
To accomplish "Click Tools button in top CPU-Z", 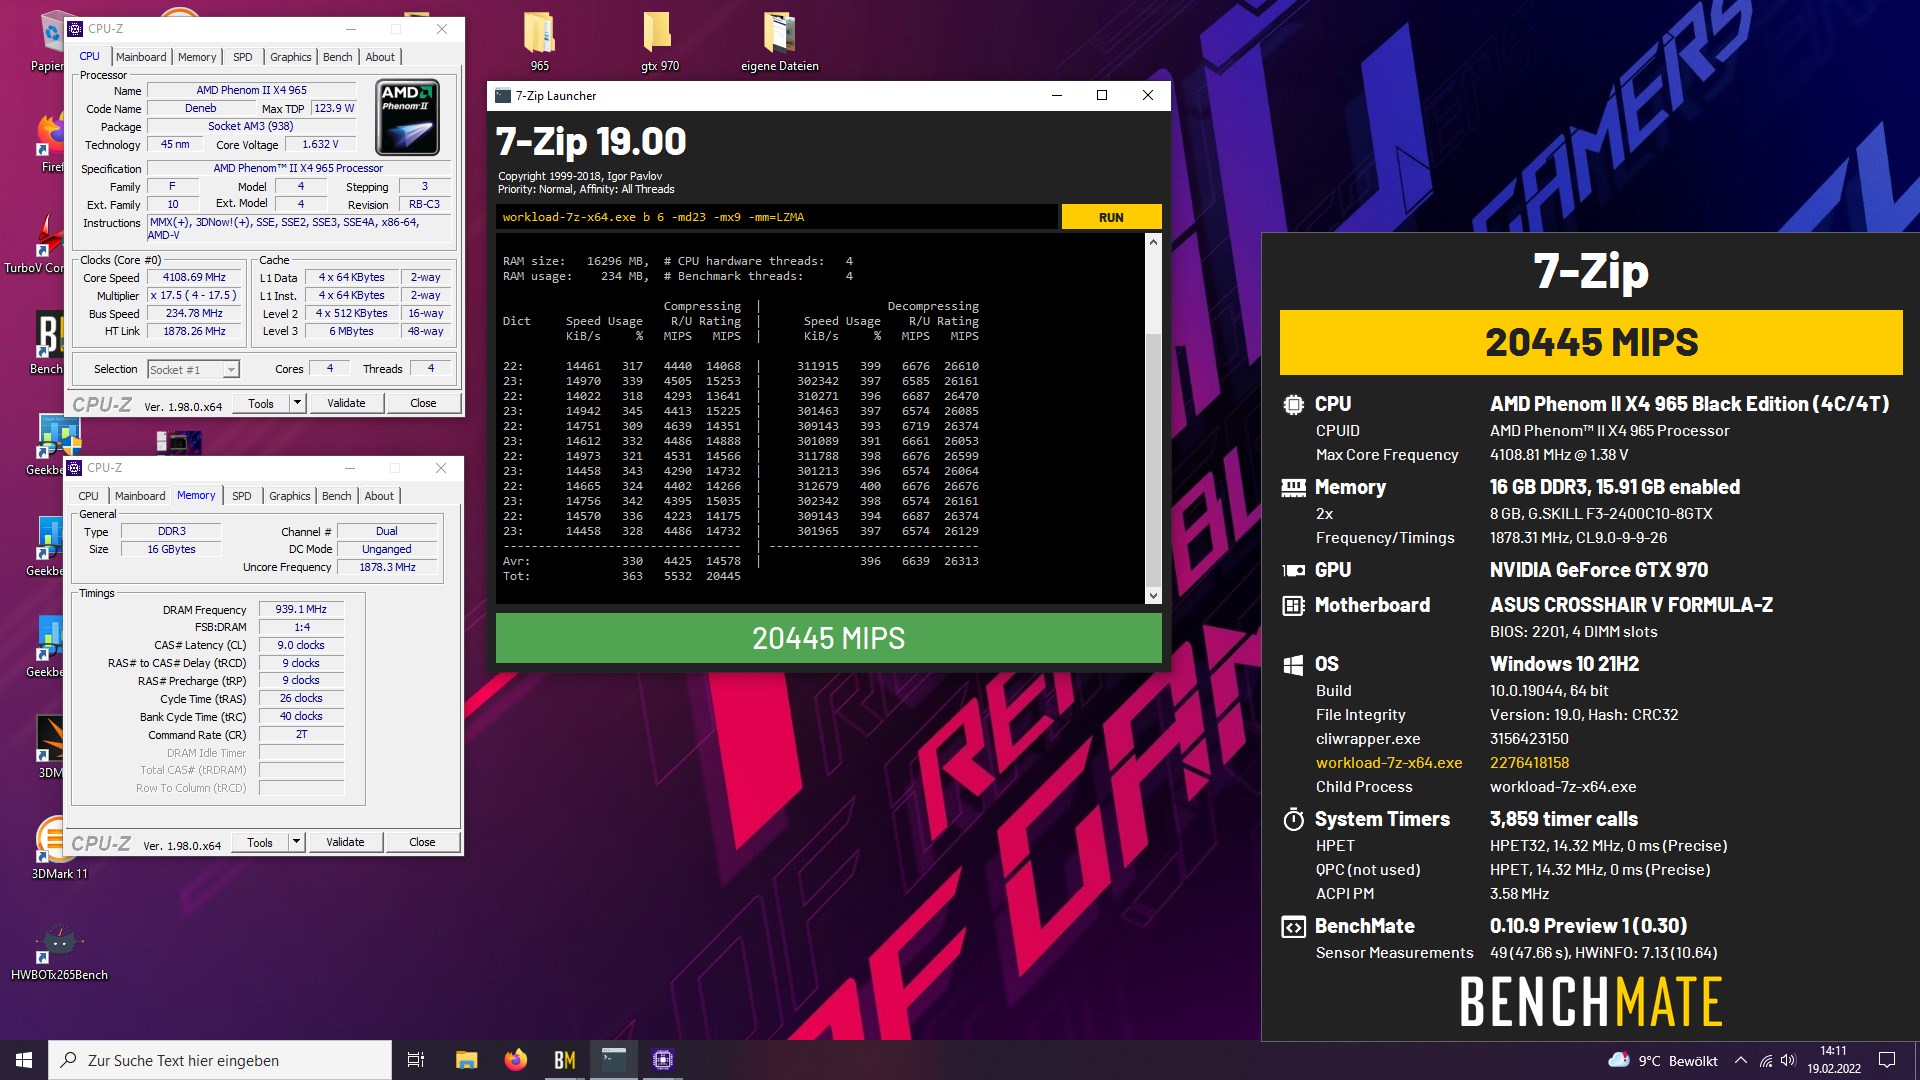I will 261,403.
